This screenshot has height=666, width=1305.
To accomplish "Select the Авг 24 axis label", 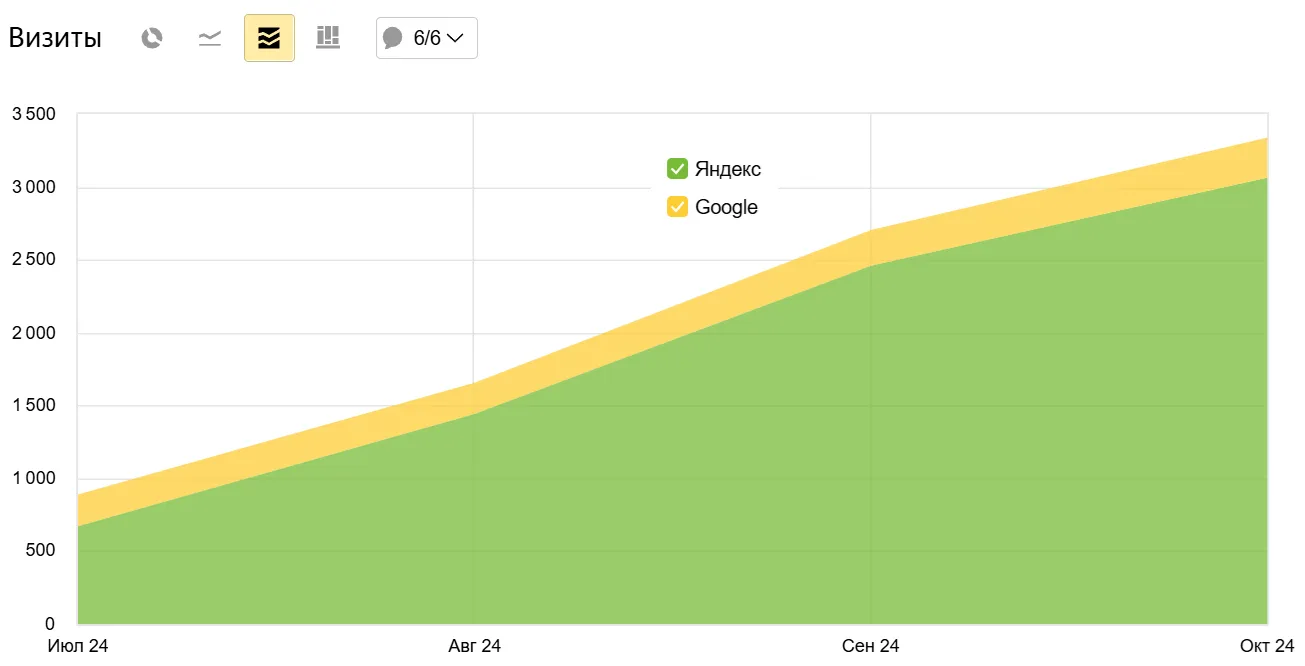I will pos(474,646).
